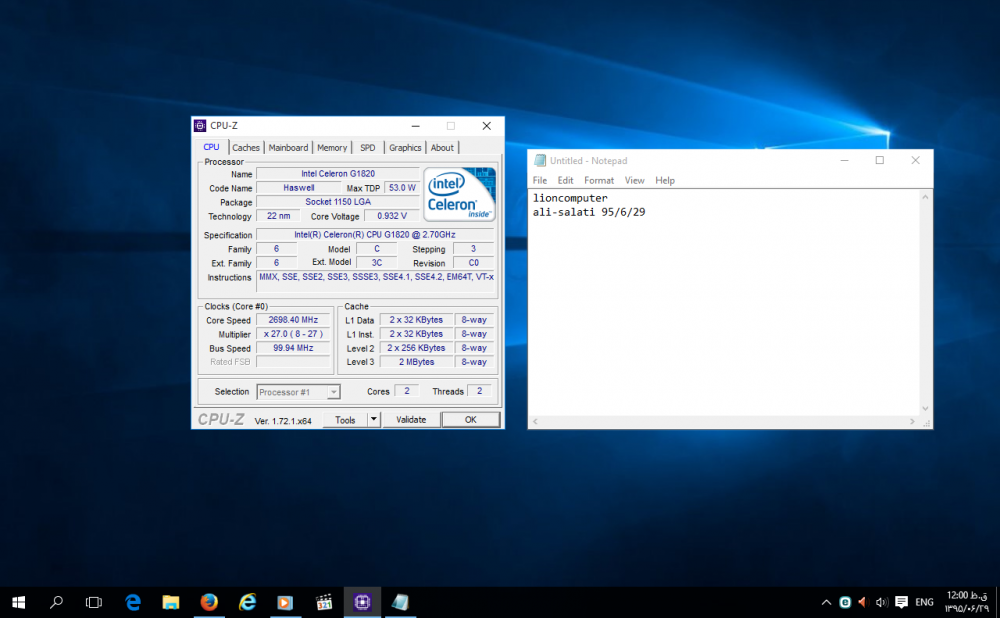Click the Intel Celeron logo image
Image resolution: width=1000 pixels, height=618 pixels.
point(459,193)
